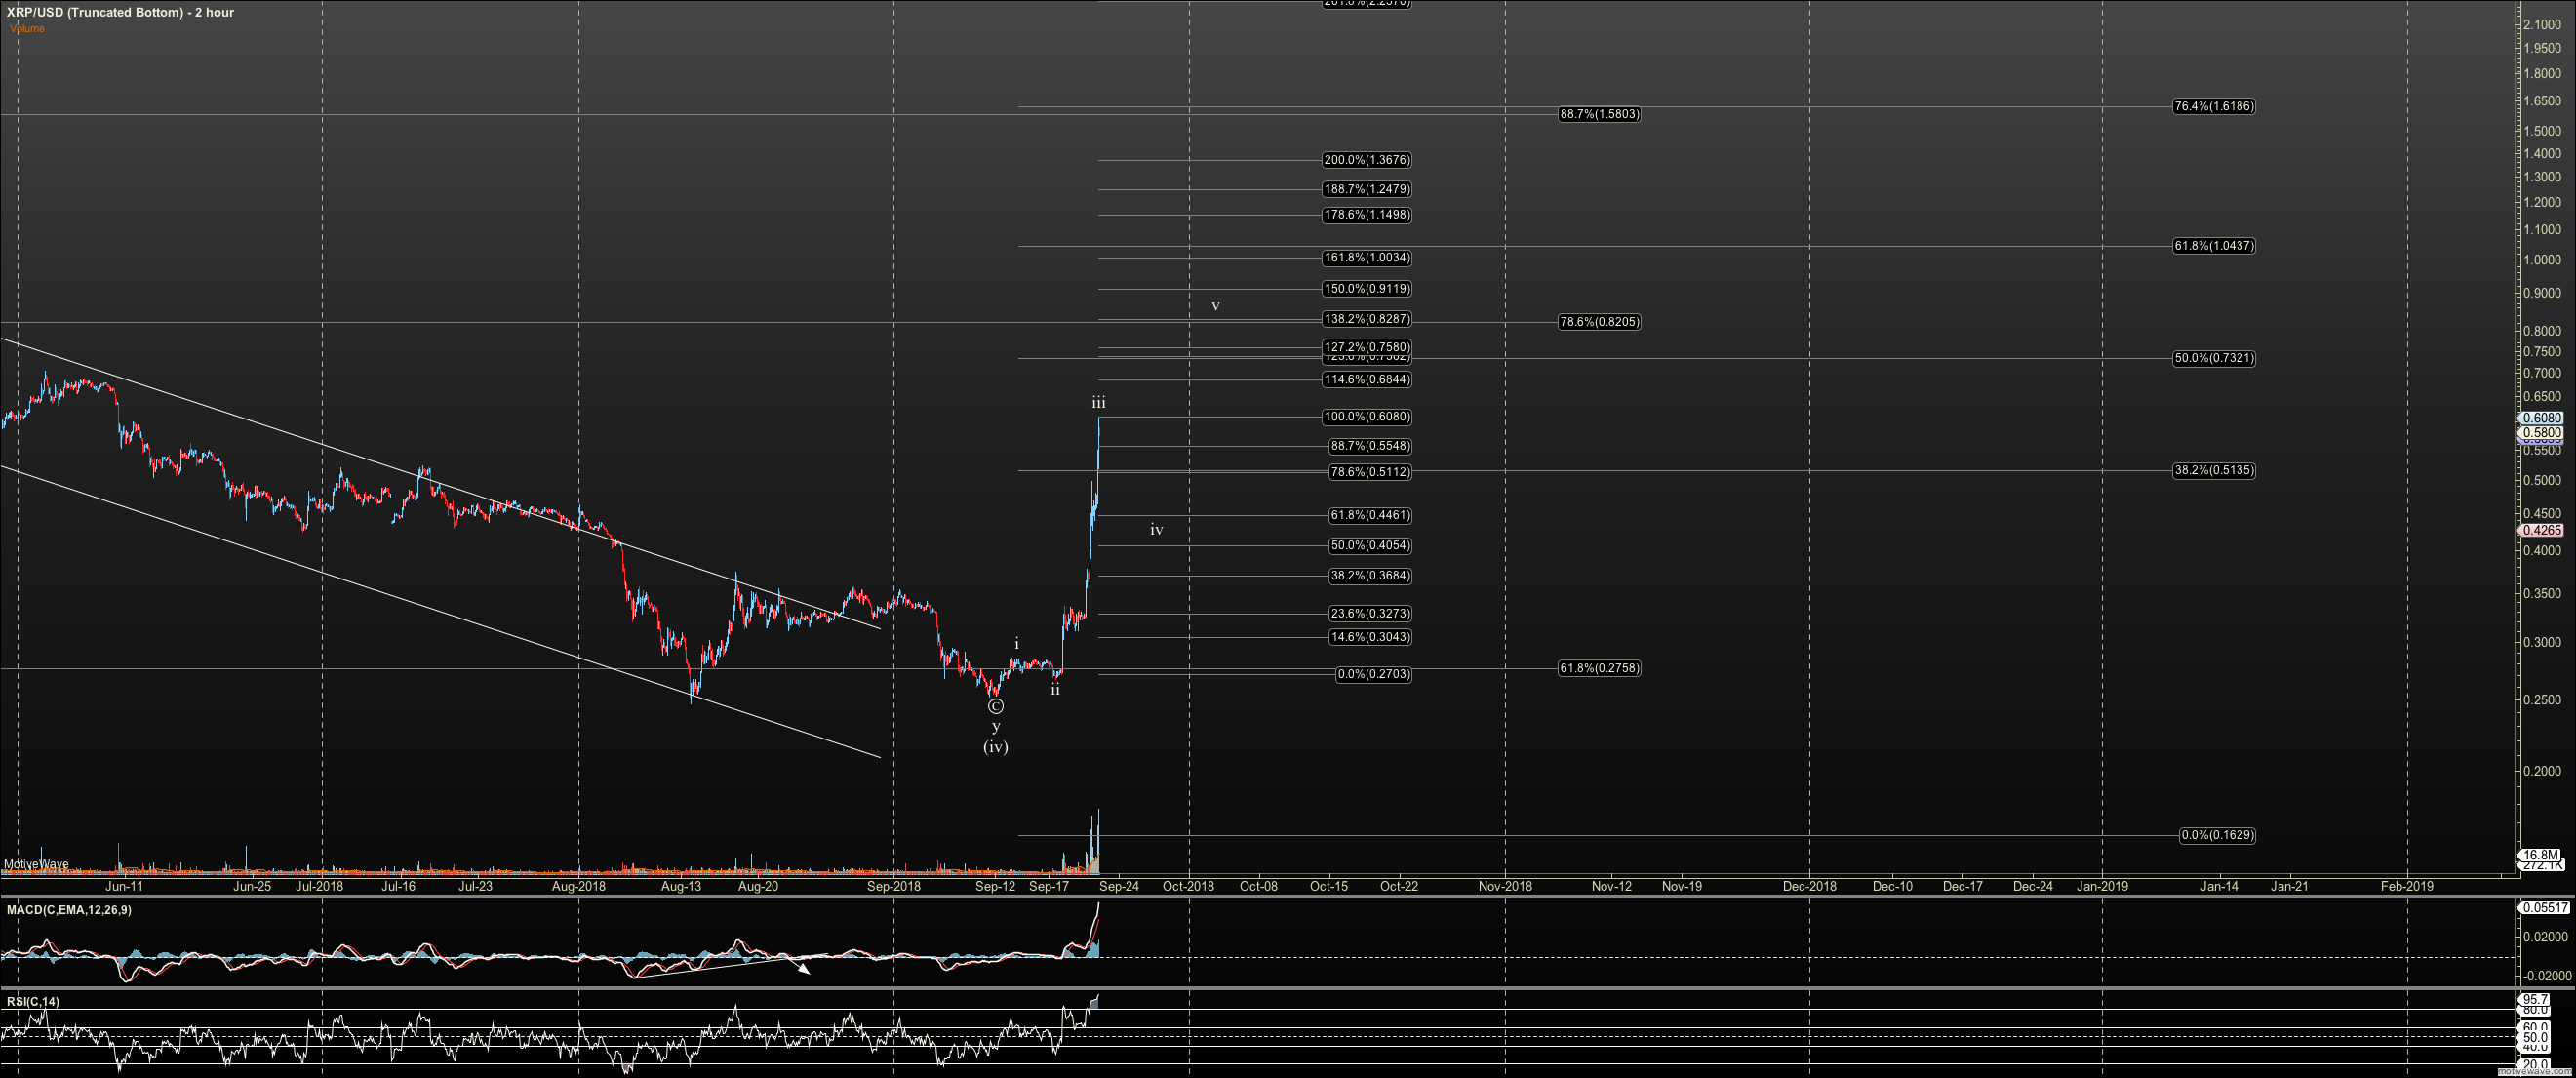Click the 78.6%(0.5112) retracement label
The image size is (2576, 1078).
pyautogui.click(x=1370, y=472)
